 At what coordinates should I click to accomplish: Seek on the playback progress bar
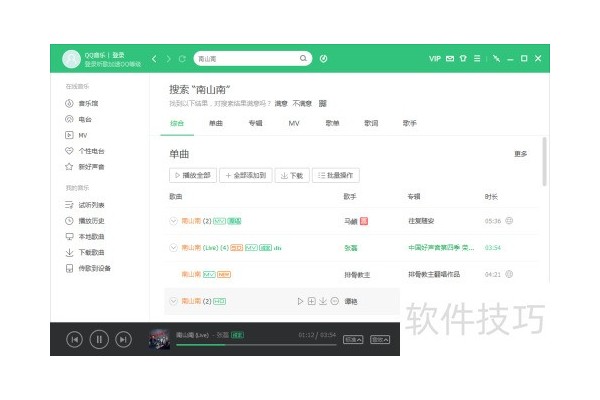tap(256, 345)
